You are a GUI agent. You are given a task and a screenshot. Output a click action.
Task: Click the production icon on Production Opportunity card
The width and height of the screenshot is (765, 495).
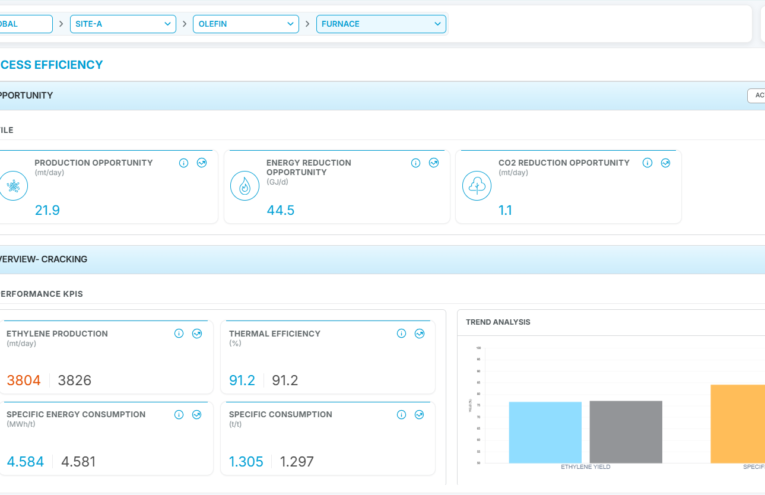coord(13,186)
